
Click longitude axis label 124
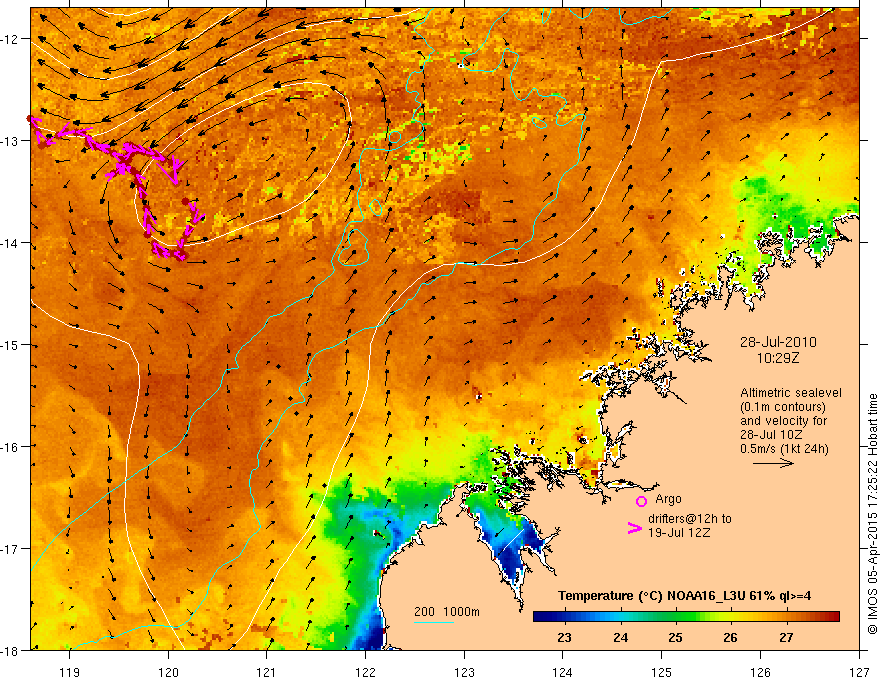point(563,672)
